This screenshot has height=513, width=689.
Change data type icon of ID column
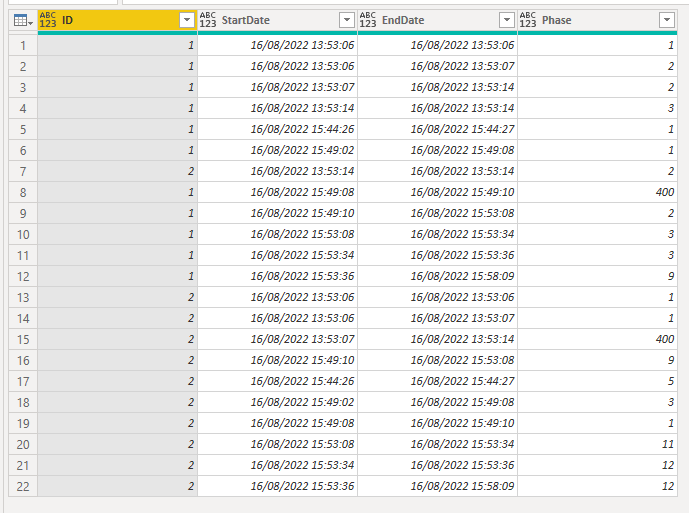click(x=48, y=20)
